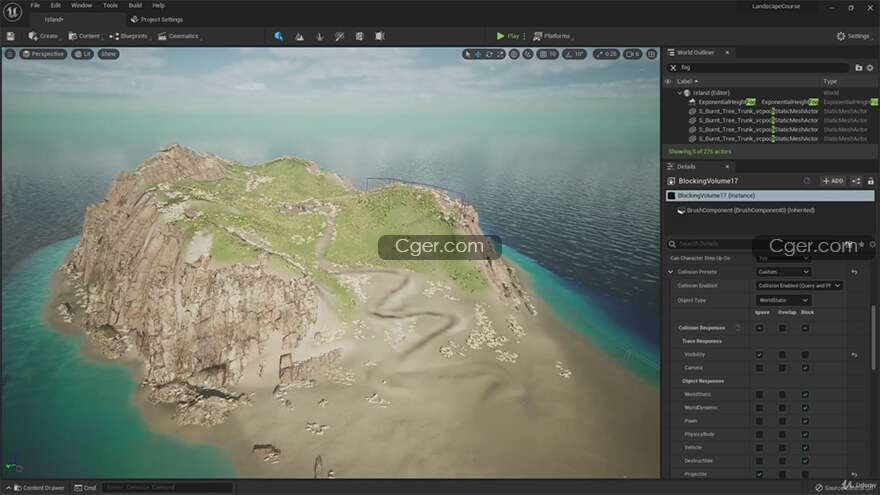Choose the Select objects tool in viewport
The width and height of the screenshot is (880, 495).
(x=467, y=54)
